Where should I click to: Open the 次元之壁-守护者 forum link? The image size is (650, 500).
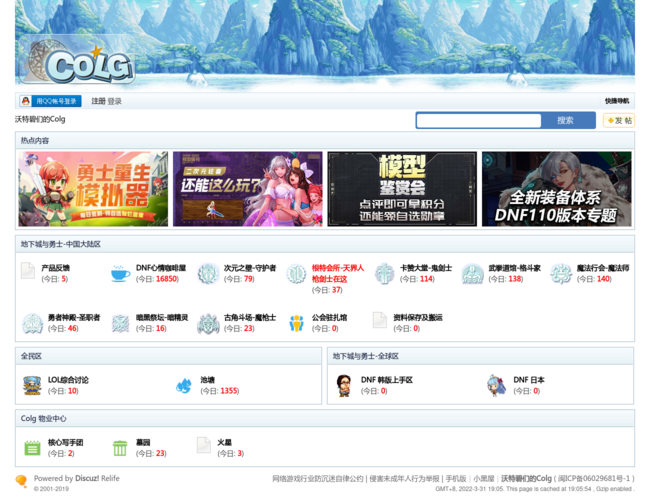[x=250, y=268]
